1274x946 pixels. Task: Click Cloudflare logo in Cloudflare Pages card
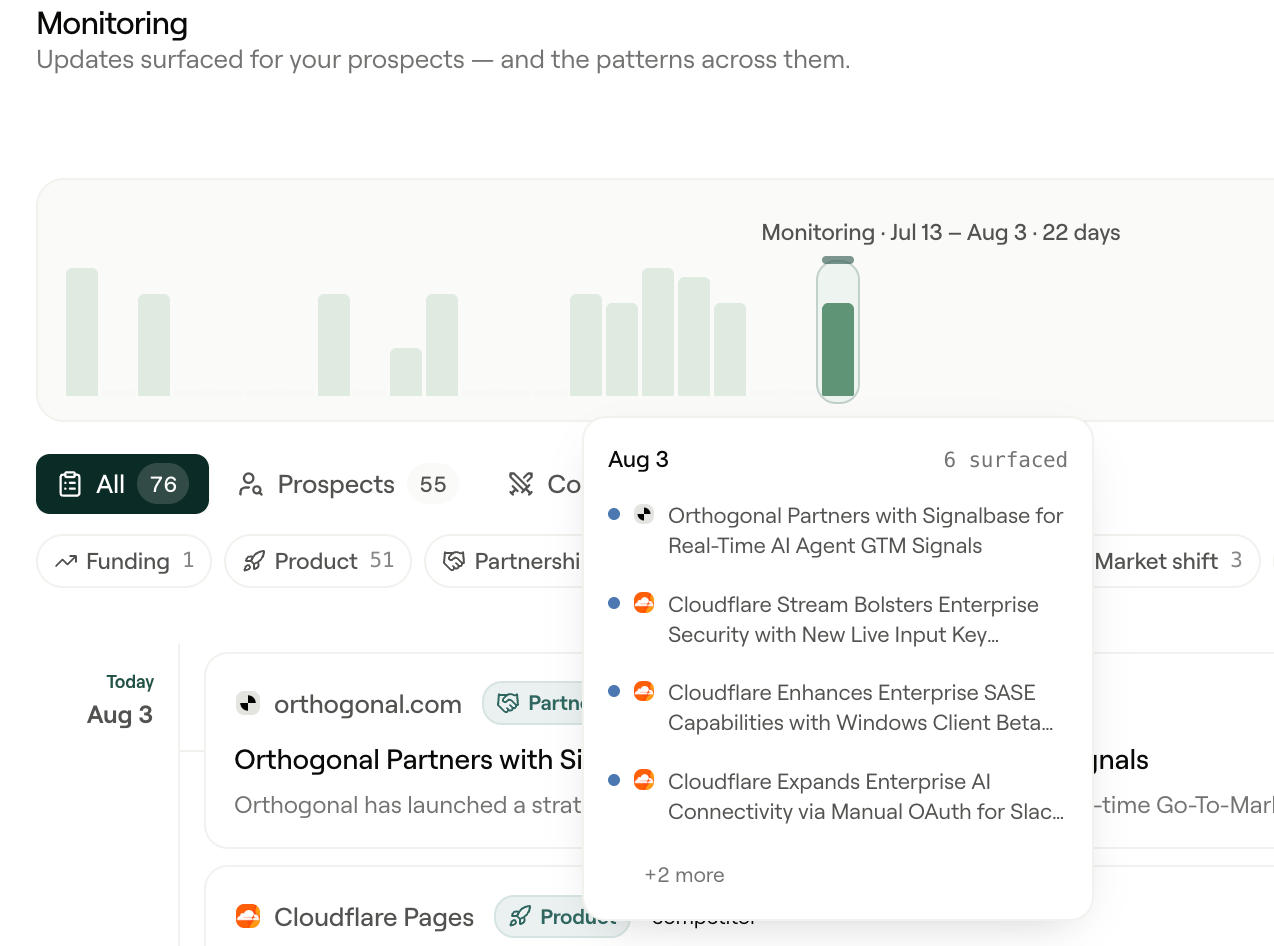click(x=248, y=916)
